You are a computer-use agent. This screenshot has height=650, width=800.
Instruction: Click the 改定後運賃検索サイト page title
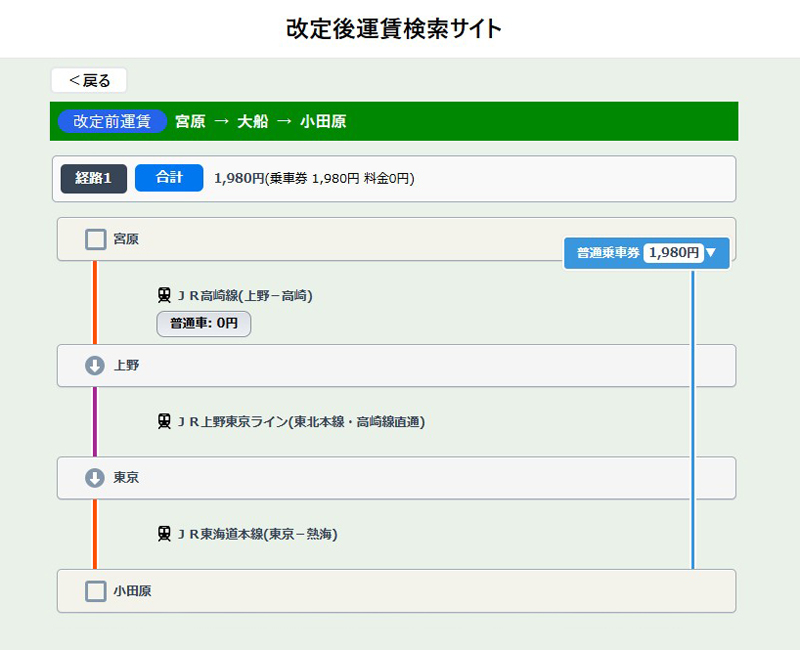click(394, 28)
